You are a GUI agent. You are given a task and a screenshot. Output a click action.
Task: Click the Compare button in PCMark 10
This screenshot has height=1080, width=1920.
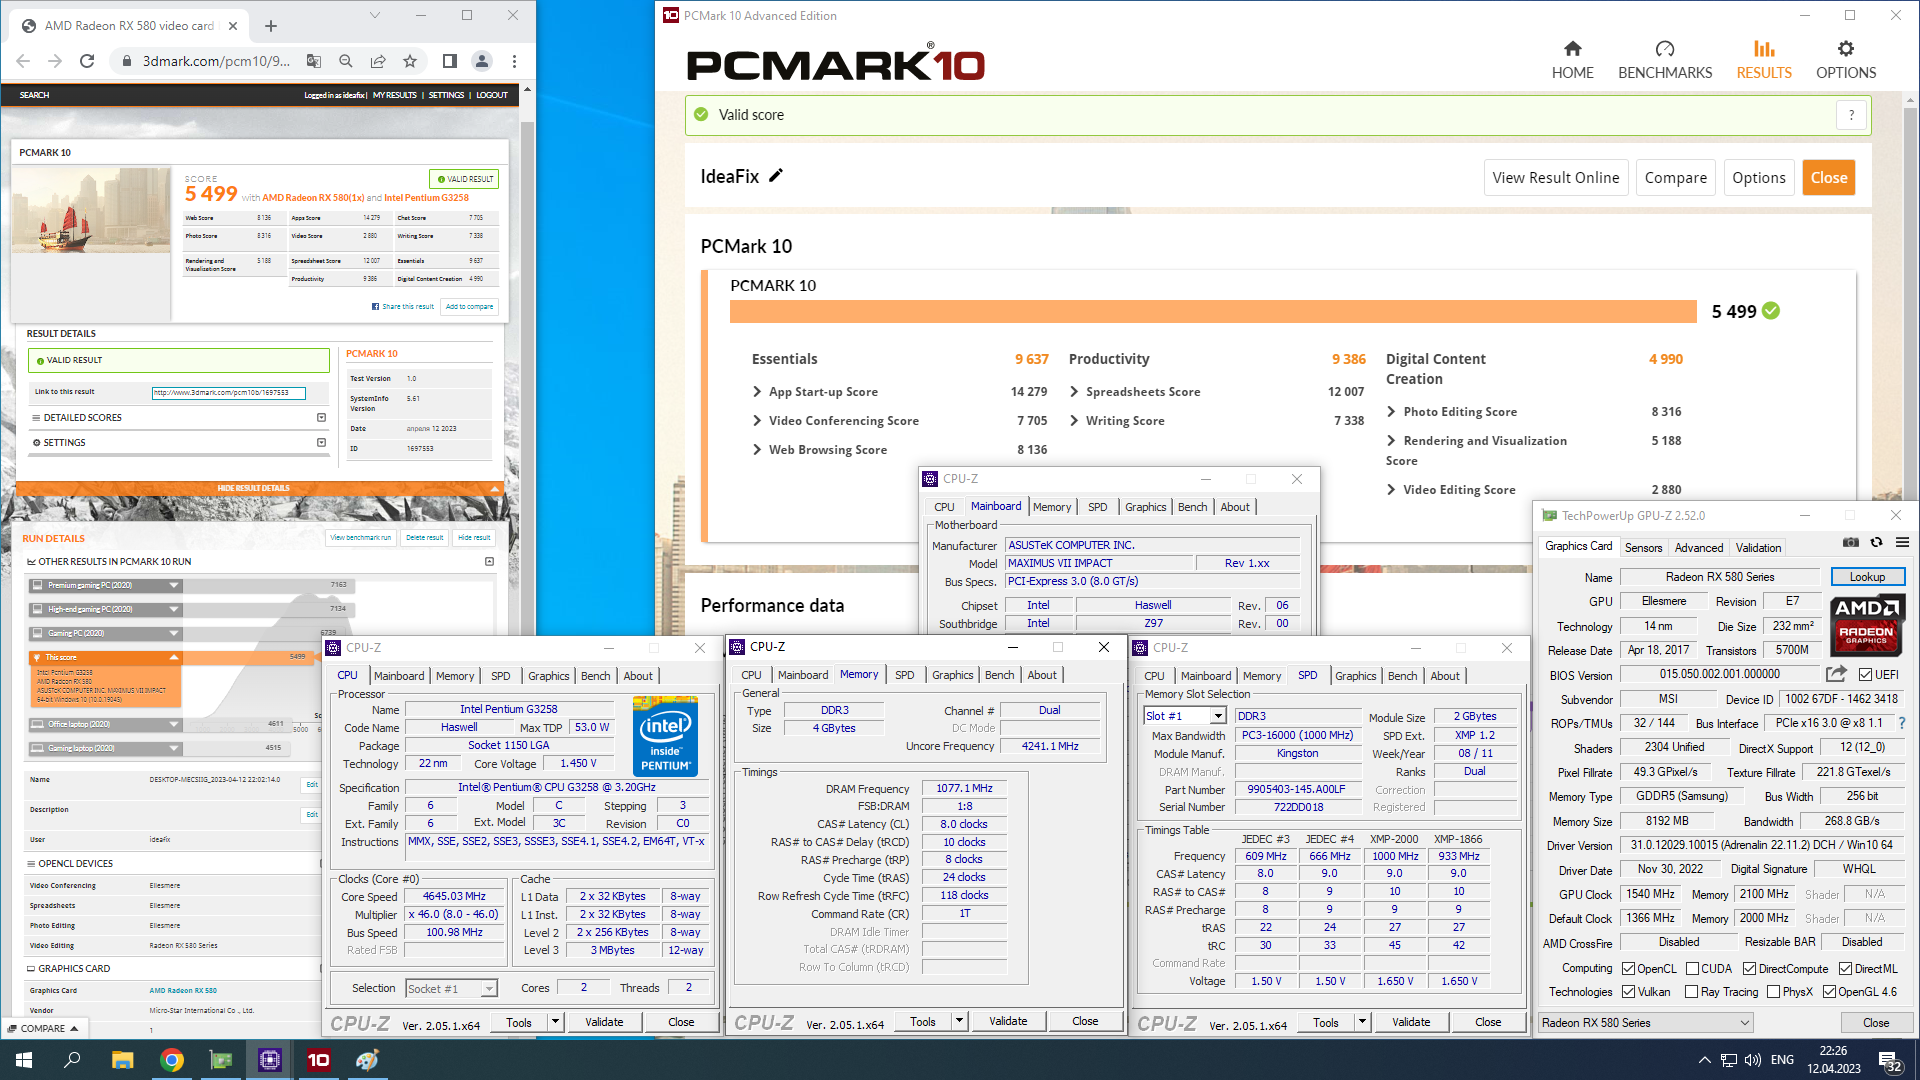click(x=1675, y=178)
